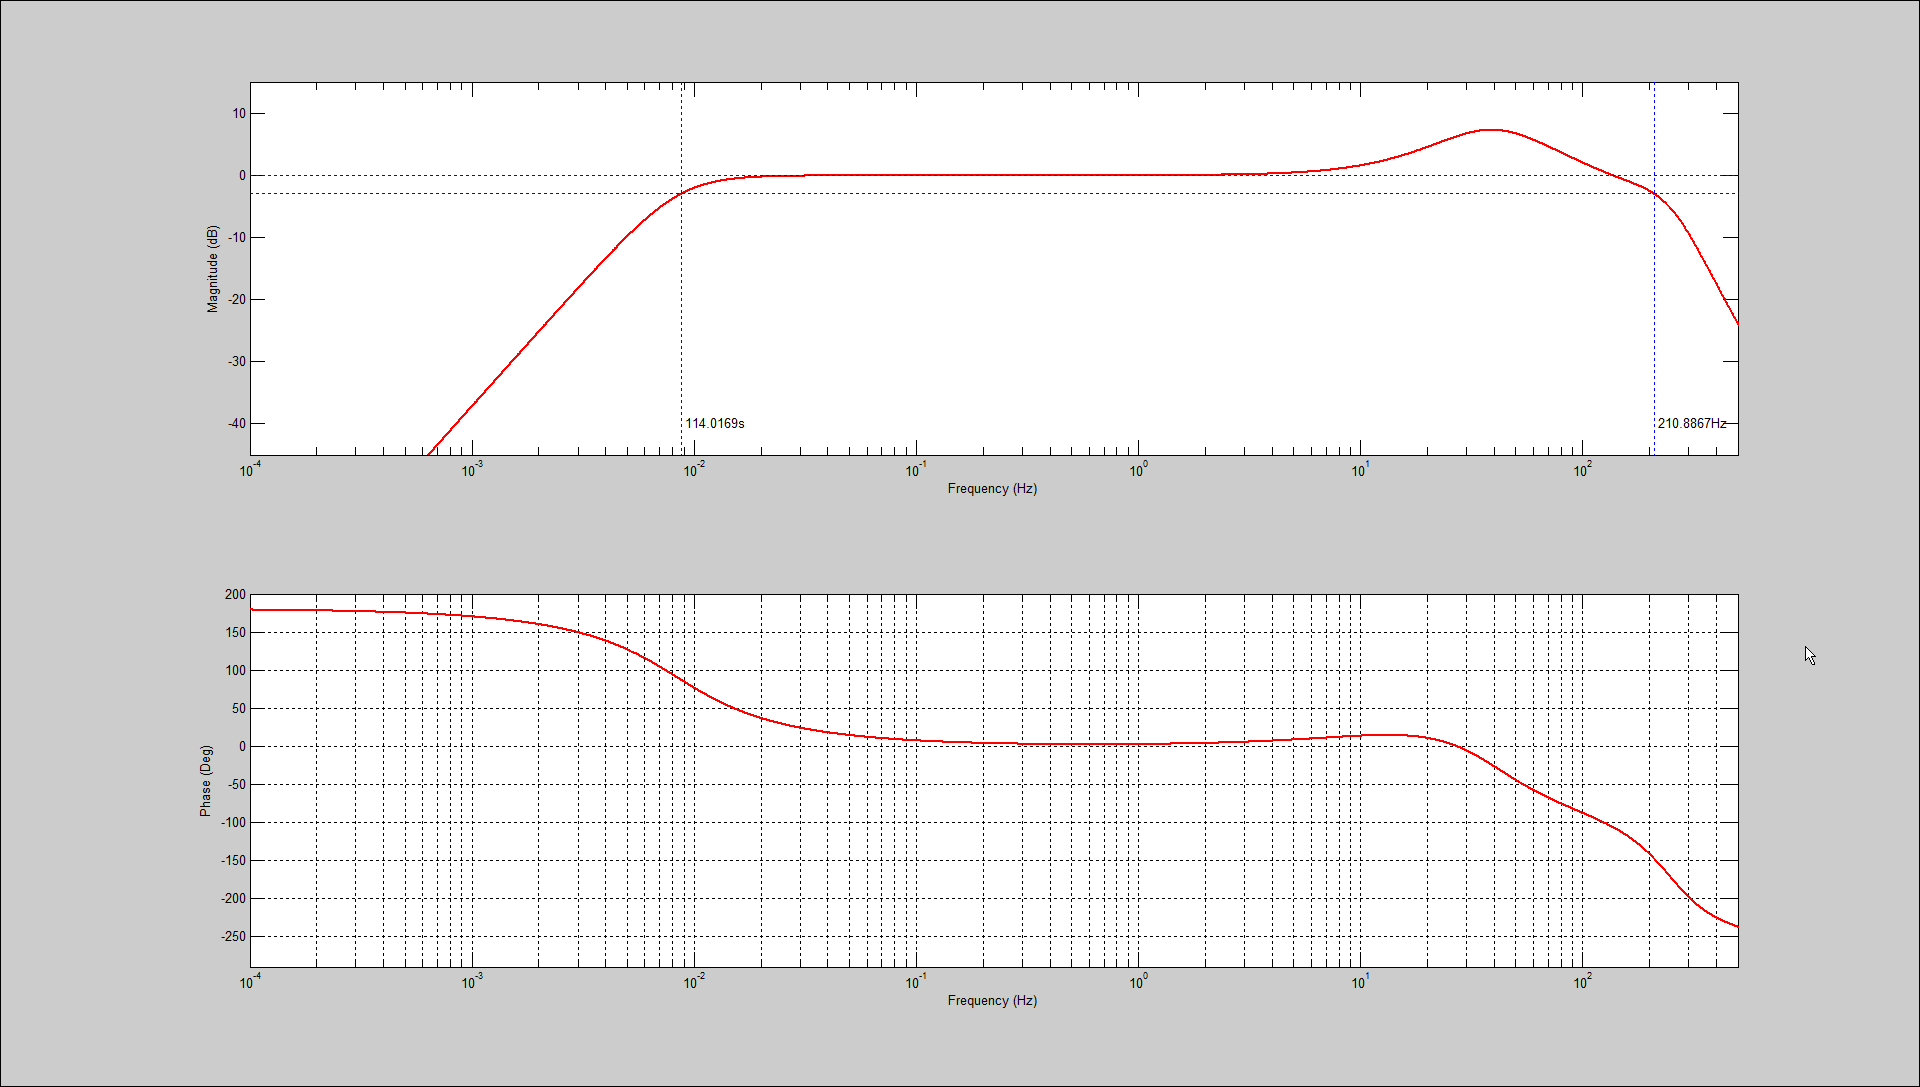Click the black dashed cutoff line near 0.01 Hz

(682, 300)
